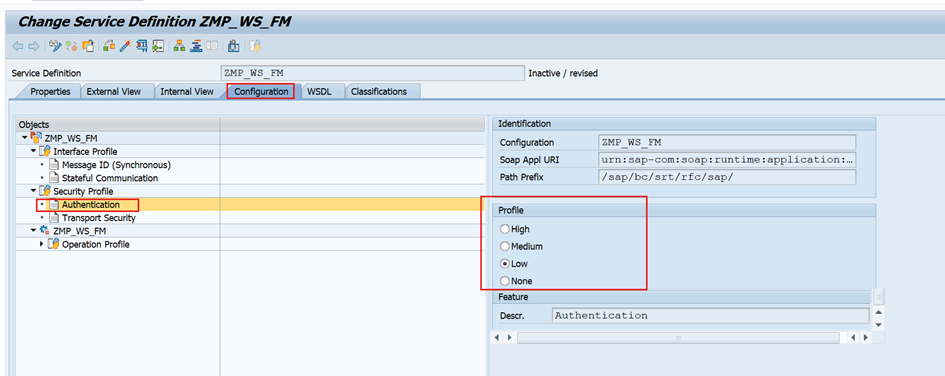Screen dimensions: 945x376
Task: Click the Navigation Stack toolbar icon
Action: click(x=196, y=46)
